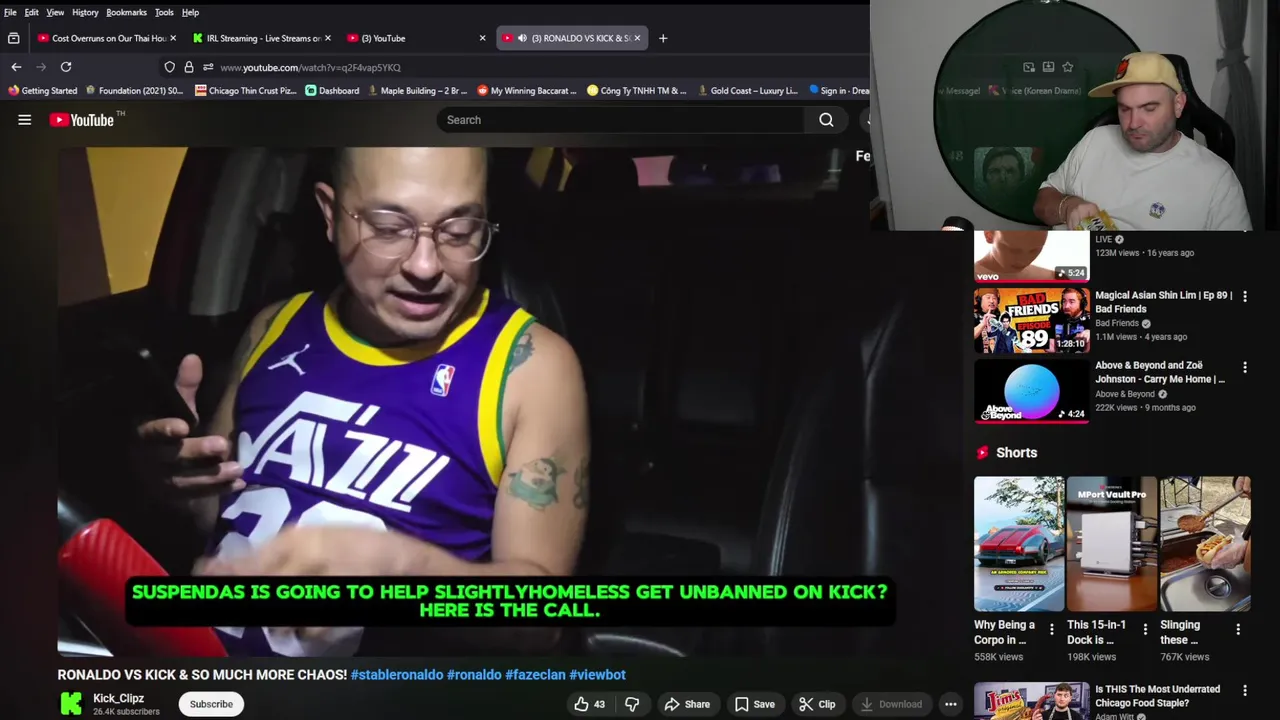Close the Cost Overruns tab
The height and width of the screenshot is (720, 1280).
(x=173, y=38)
